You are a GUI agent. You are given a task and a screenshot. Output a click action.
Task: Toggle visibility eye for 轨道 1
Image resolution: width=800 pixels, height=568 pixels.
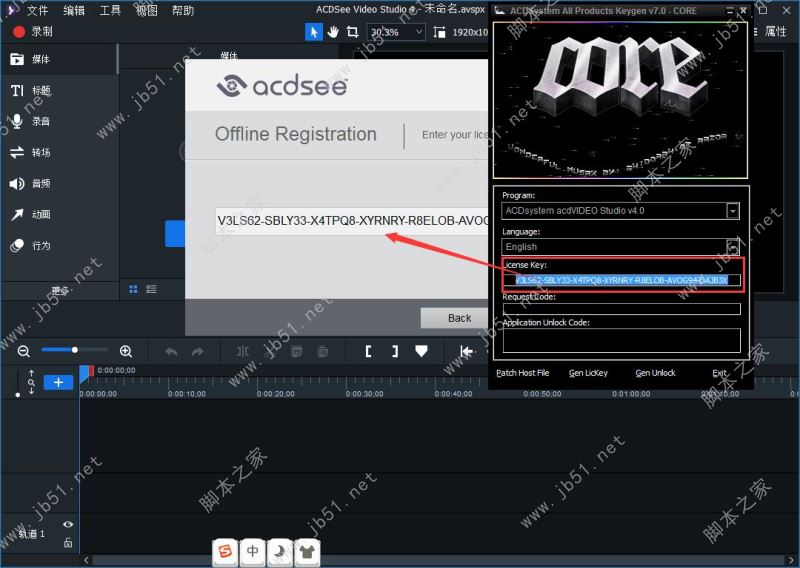(68, 524)
